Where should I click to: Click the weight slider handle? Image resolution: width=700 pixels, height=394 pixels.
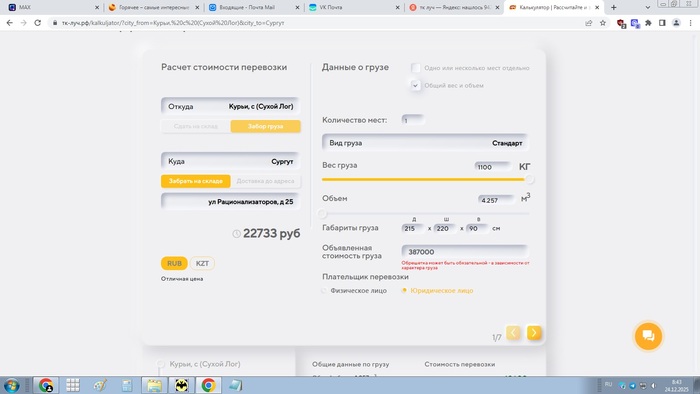[x=529, y=179]
